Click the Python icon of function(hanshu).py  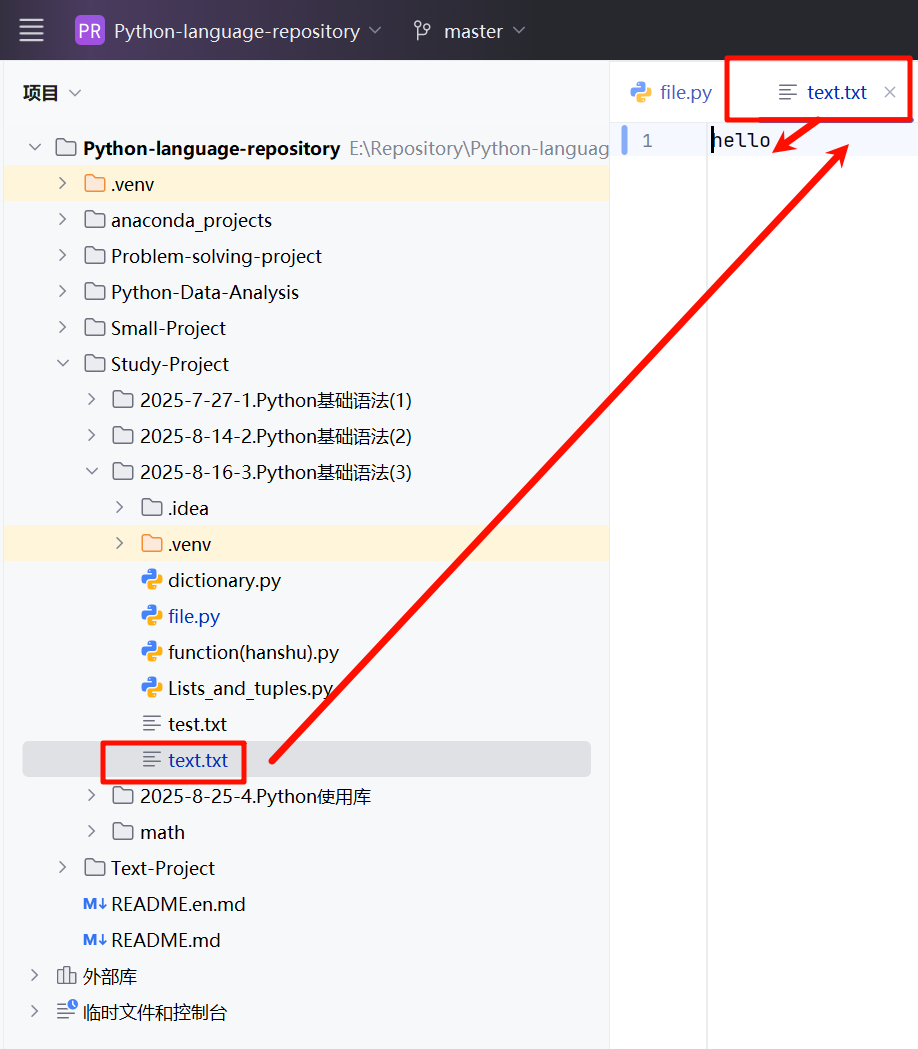[152, 652]
